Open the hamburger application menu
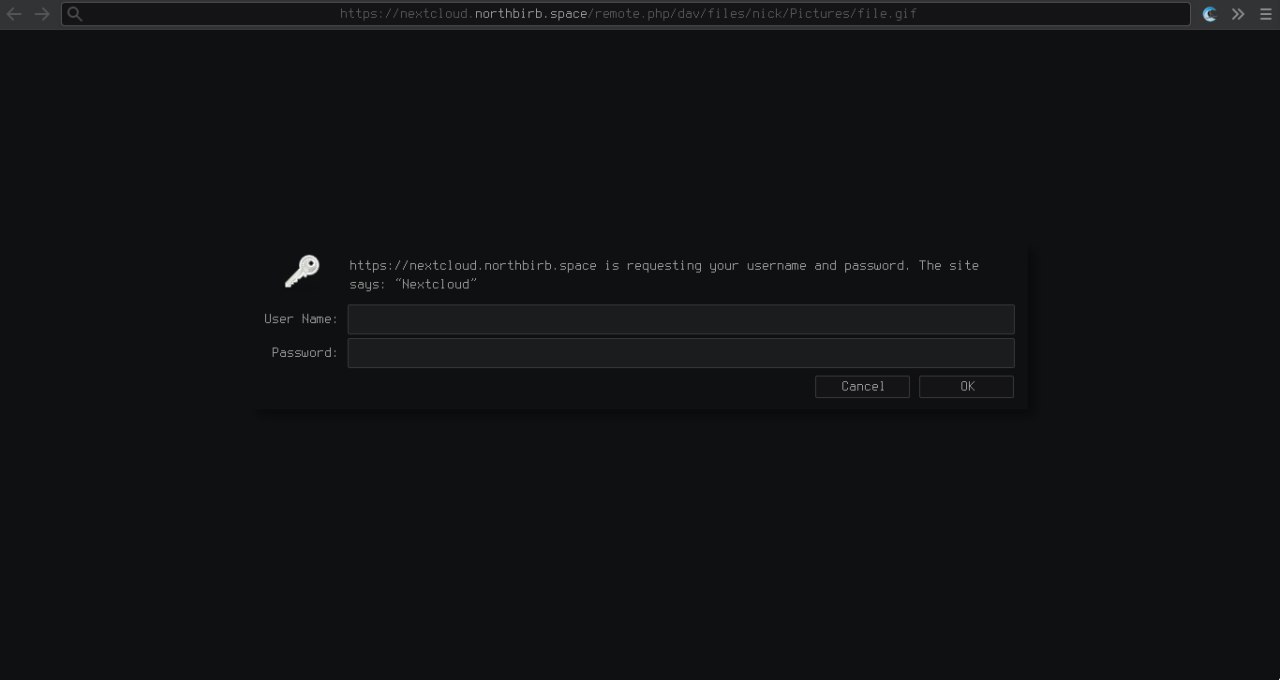The width and height of the screenshot is (1280, 680). (1266, 14)
